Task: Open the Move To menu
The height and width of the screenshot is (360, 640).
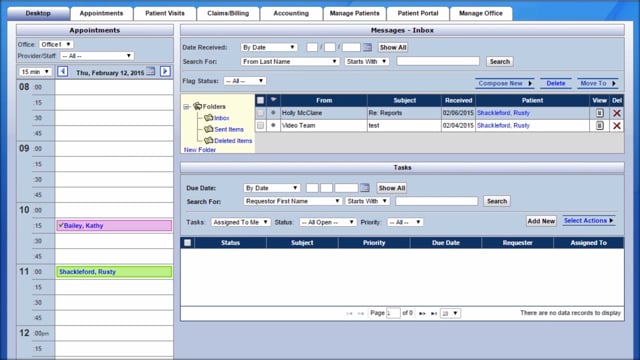Action: pos(598,83)
